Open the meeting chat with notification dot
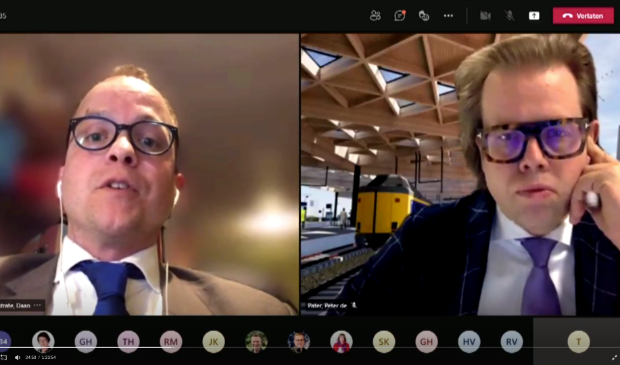 tap(400, 16)
